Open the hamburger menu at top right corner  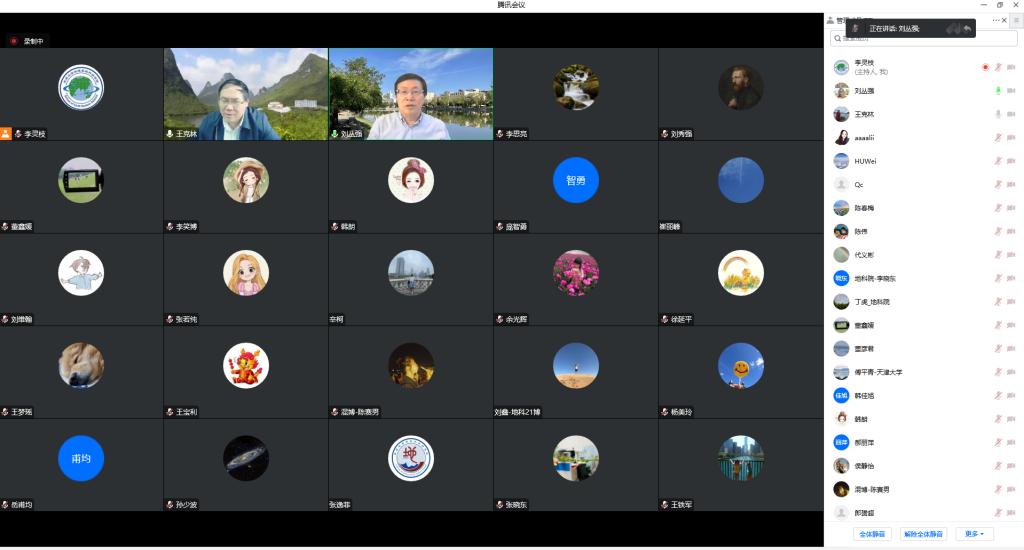click(x=1016, y=20)
